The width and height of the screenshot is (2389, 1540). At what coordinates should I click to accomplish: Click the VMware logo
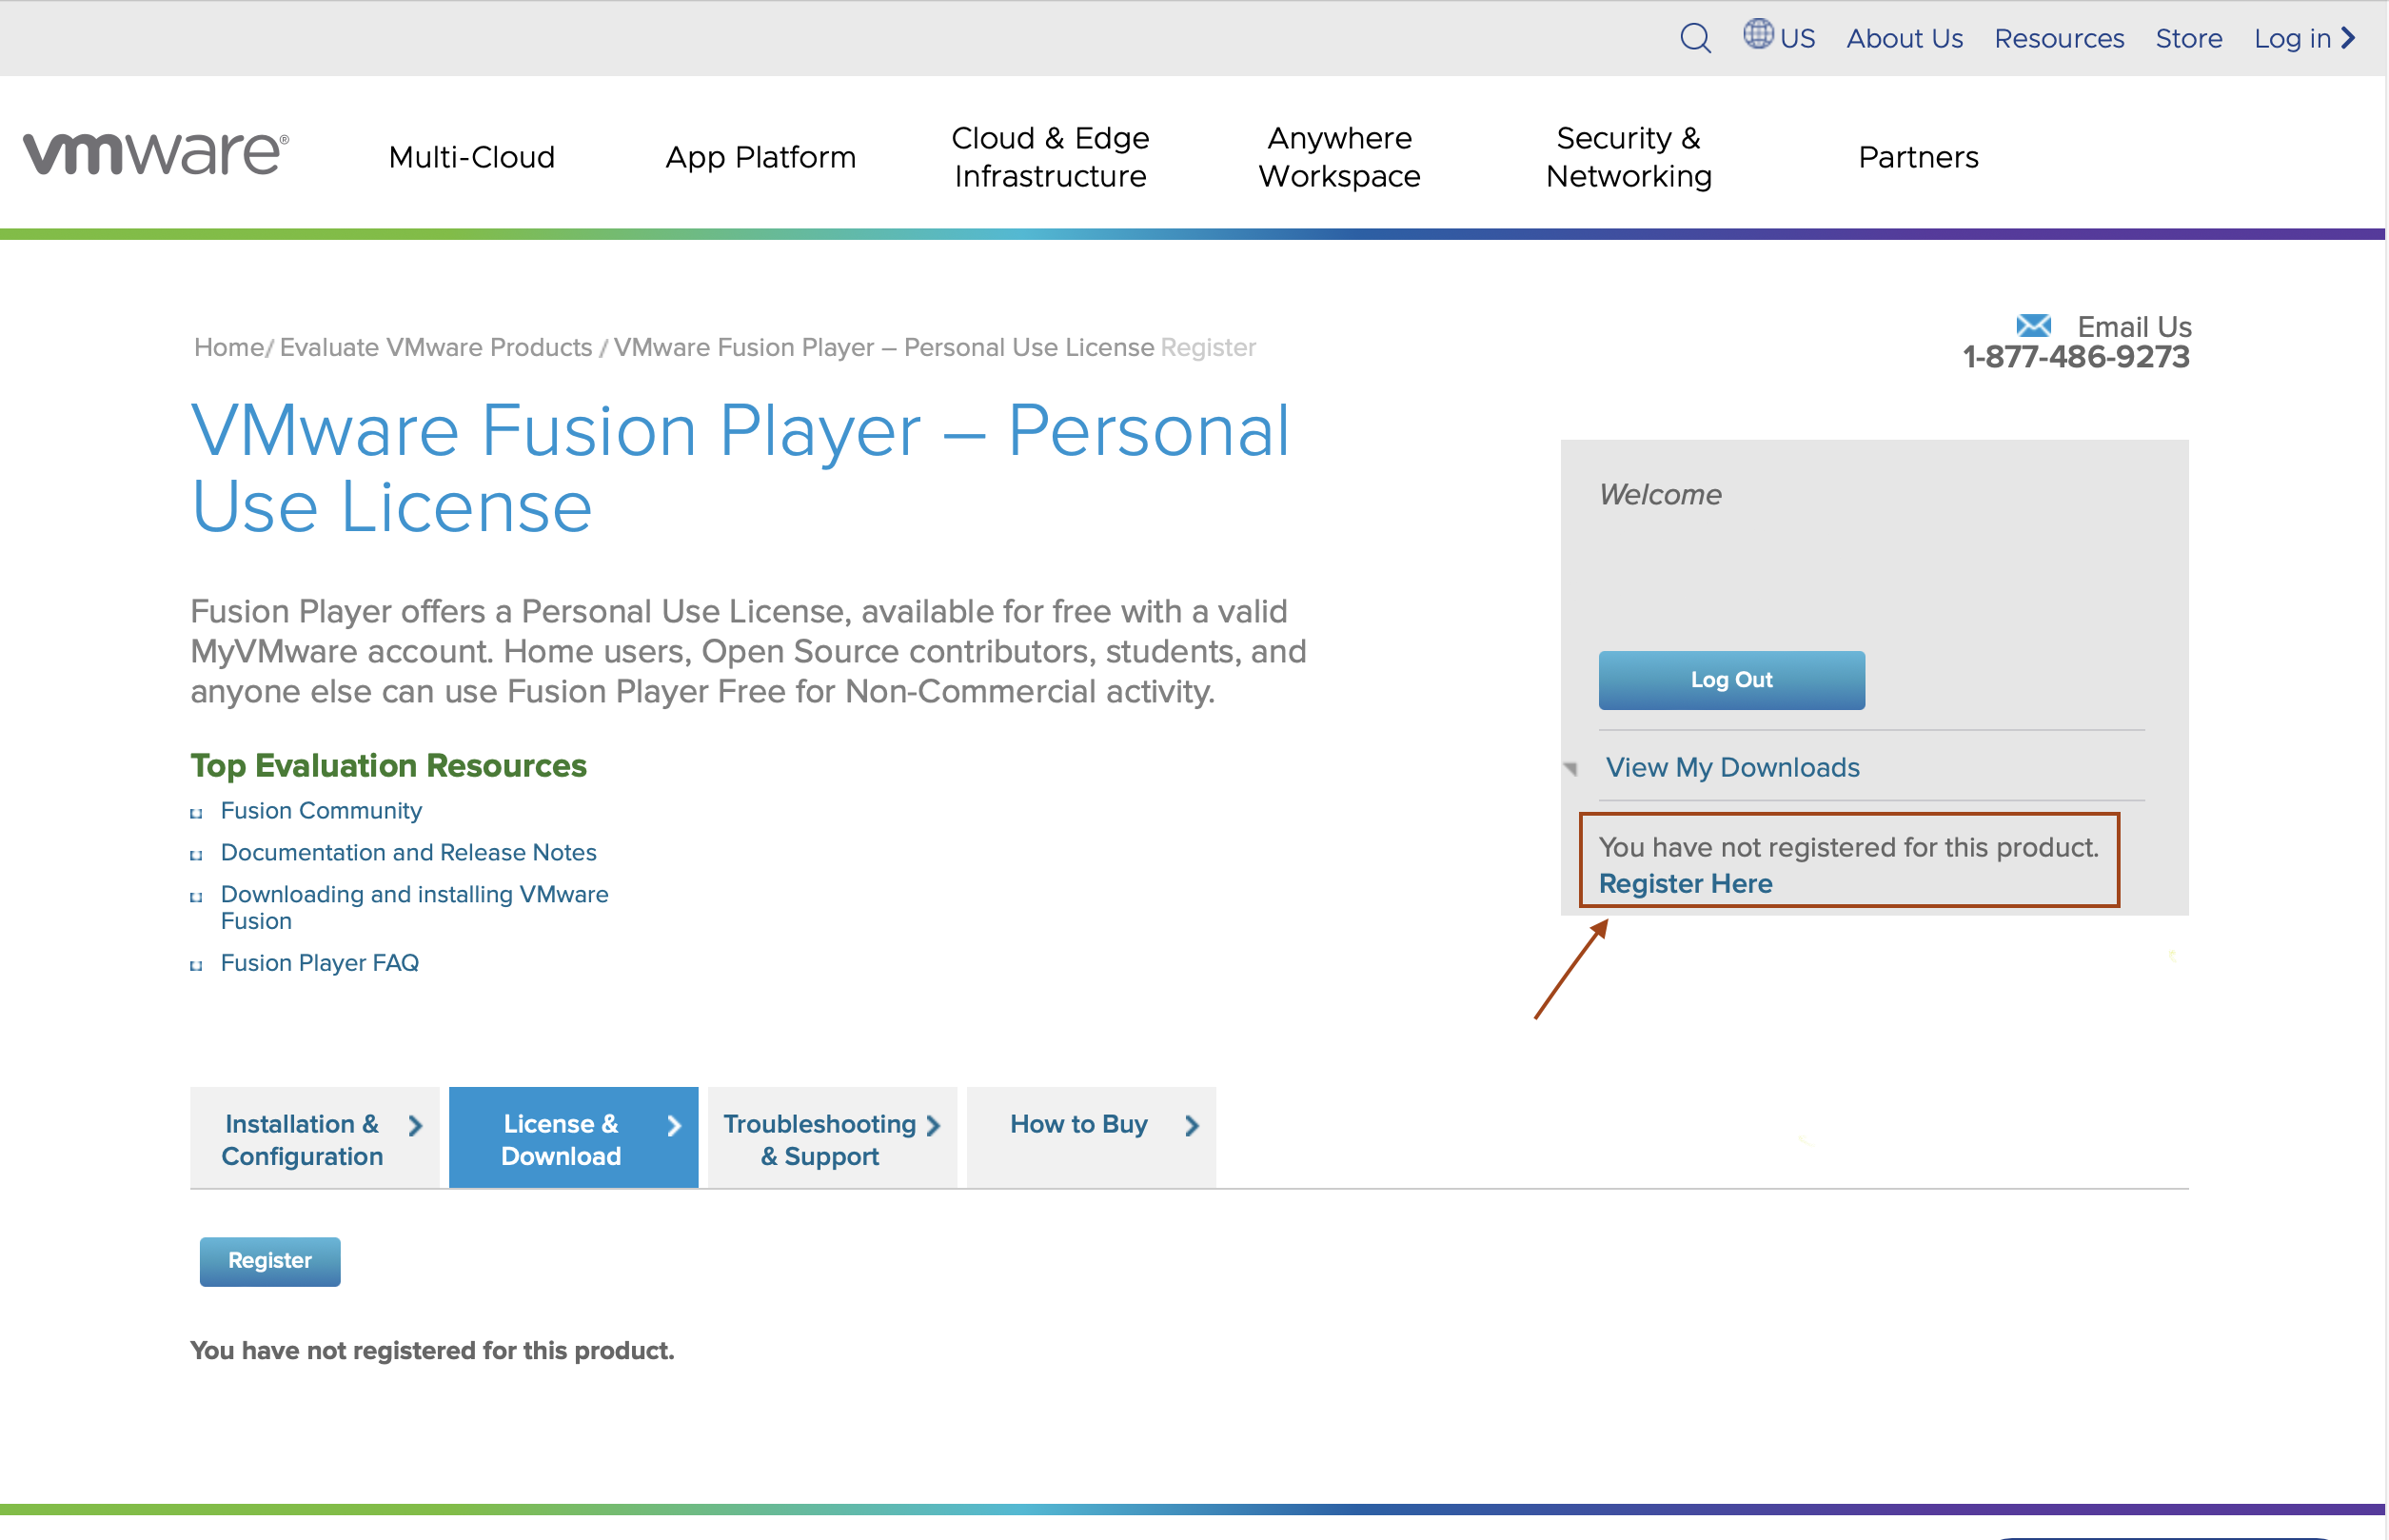point(156,153)
